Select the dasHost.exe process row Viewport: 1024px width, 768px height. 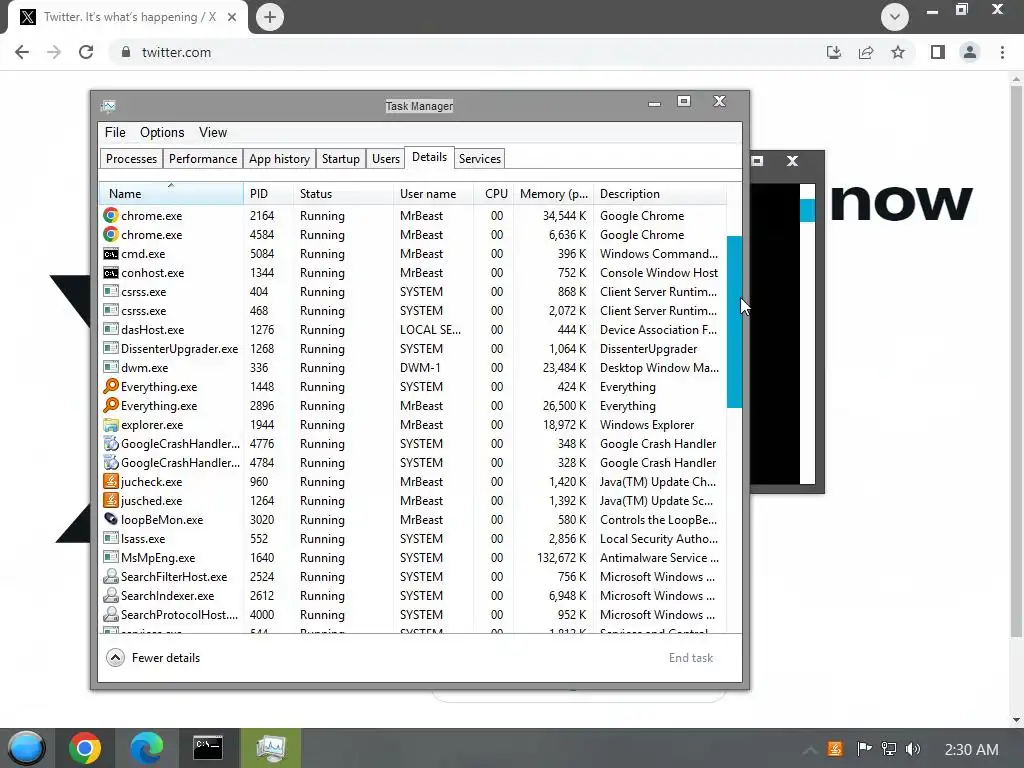(413, 330)
